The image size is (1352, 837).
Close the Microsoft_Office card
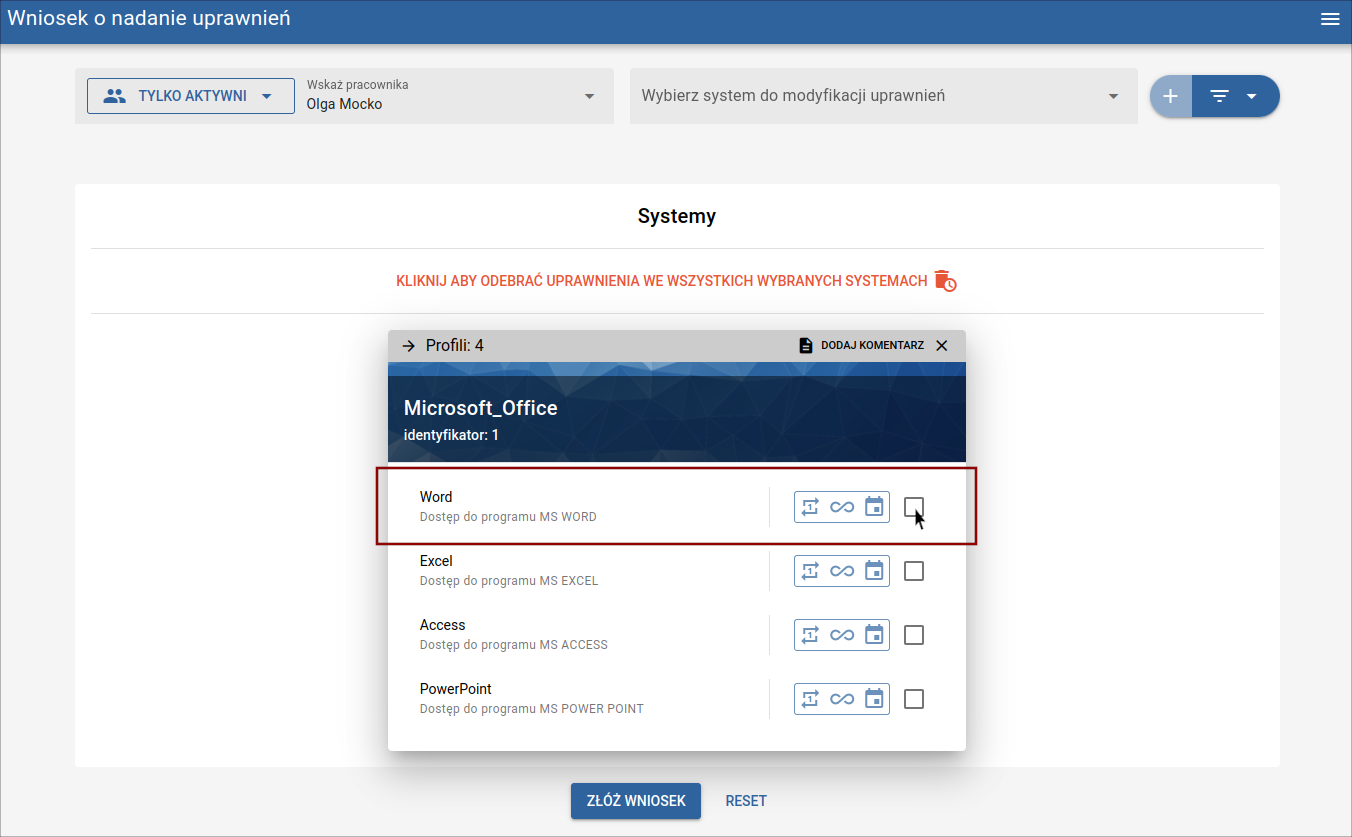coord(941,346)
